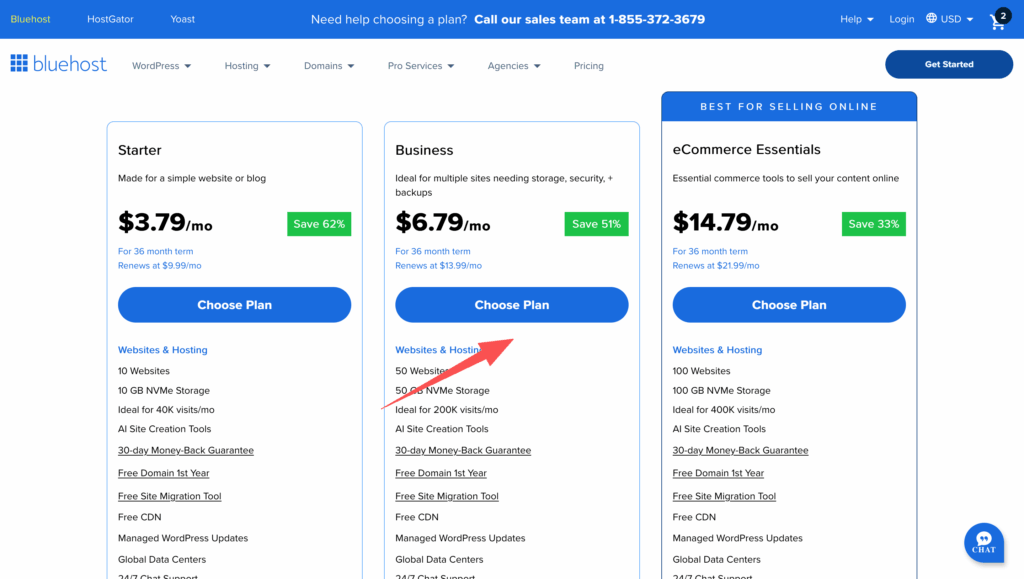Choose the Starter plan
Screen dimensions: 1024x579
point(234,305)
